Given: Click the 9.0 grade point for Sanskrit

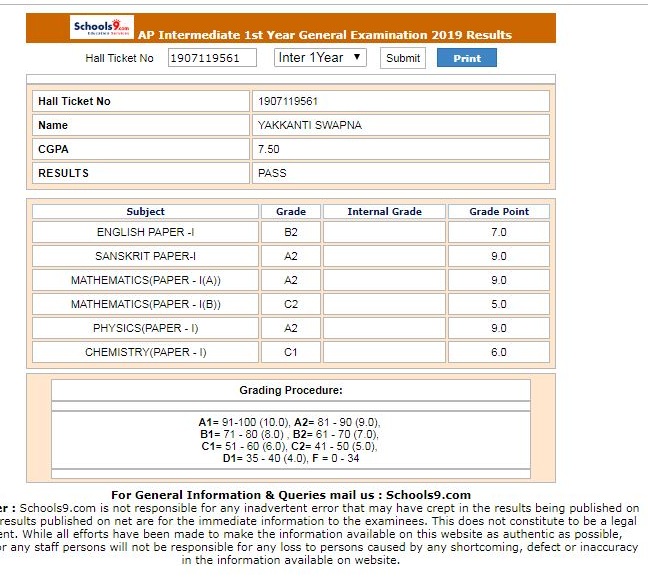Looking at the screenshot, I should pyautogui.click(x=499, y=256).
